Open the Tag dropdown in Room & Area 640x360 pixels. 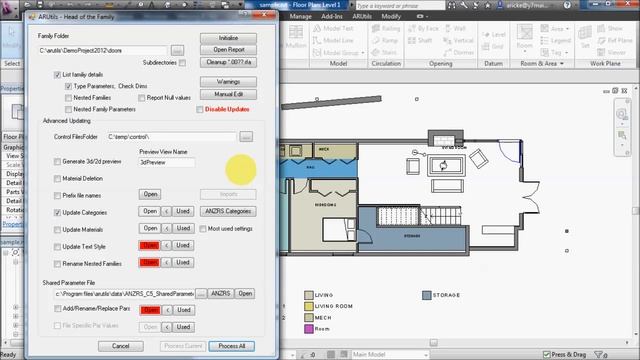click(567, 53)
